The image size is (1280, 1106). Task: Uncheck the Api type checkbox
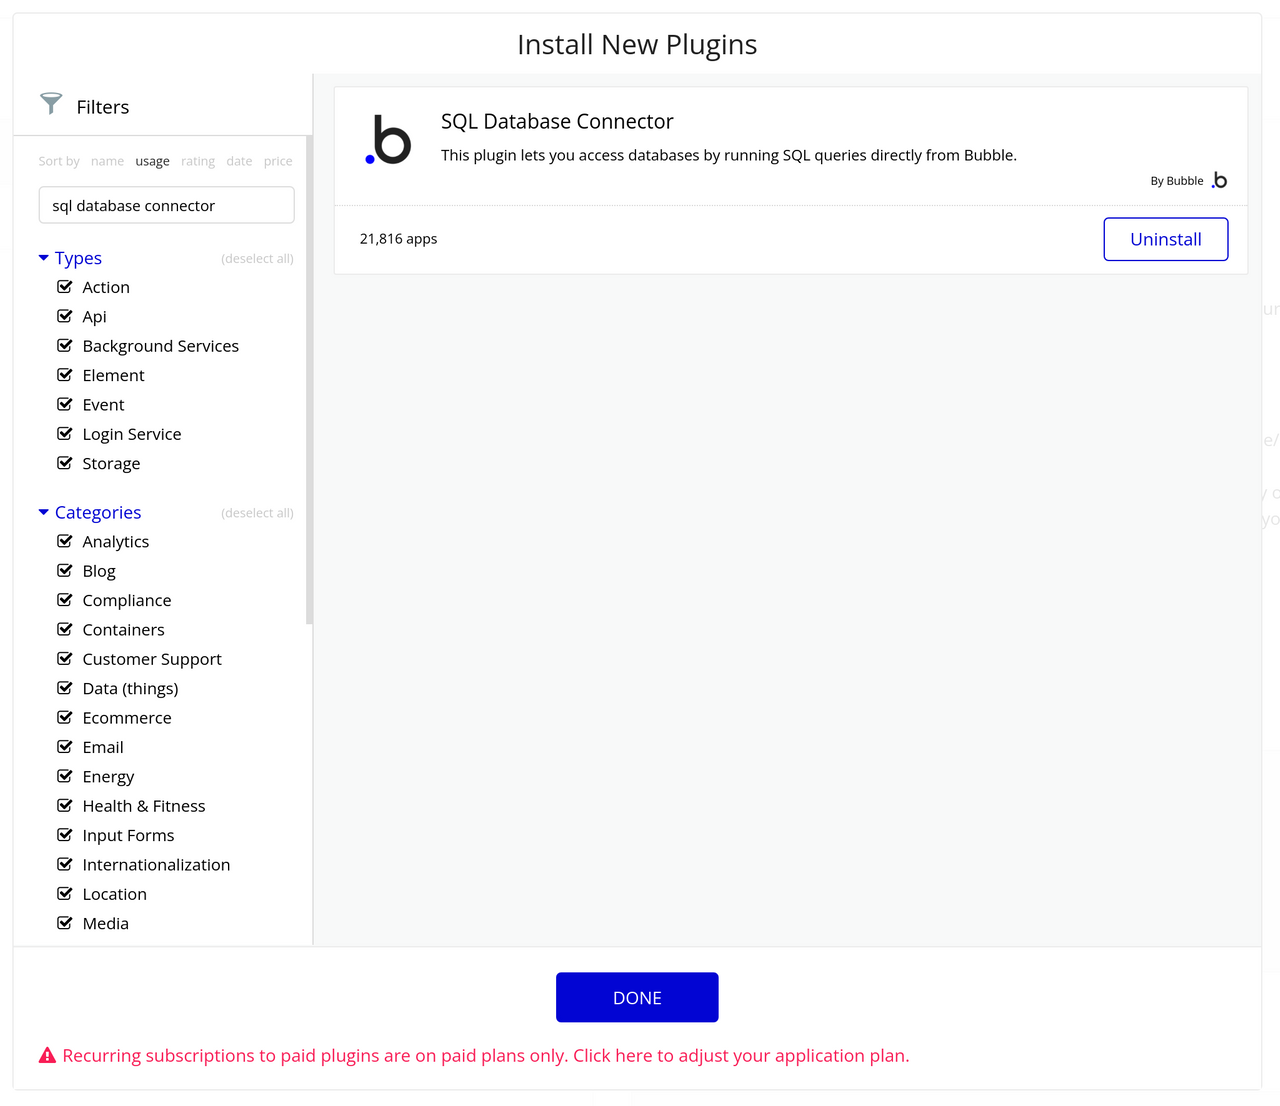[65, 316]
